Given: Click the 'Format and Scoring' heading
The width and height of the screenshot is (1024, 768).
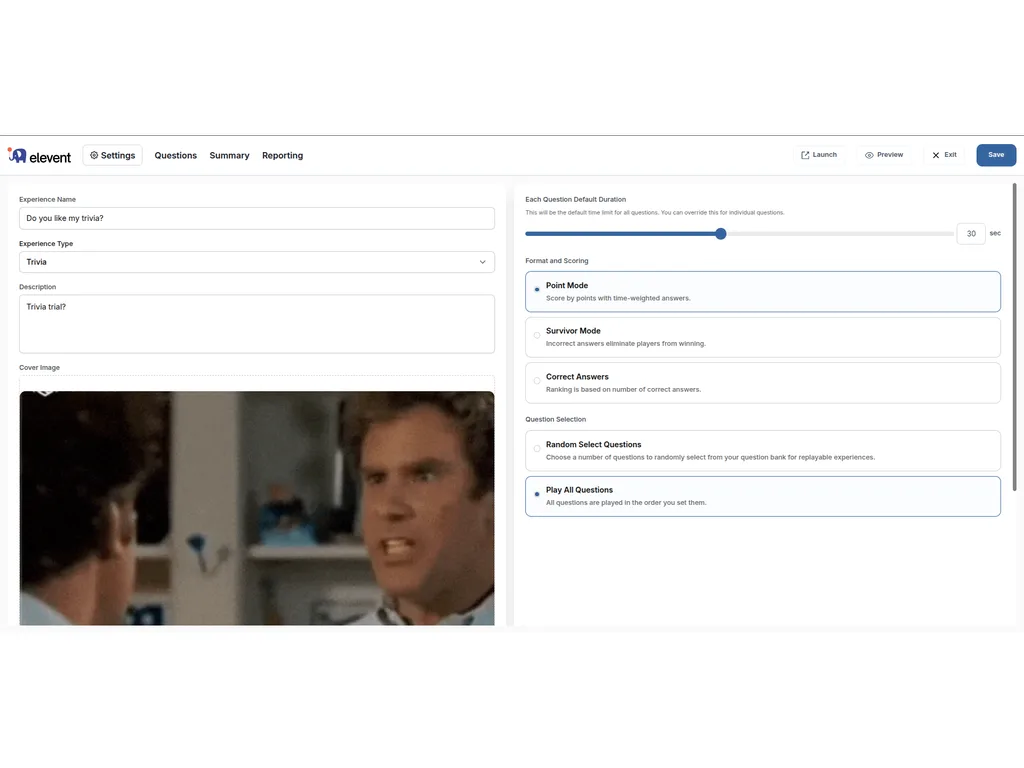Looking at the screenshot, I should pos(556,261).
